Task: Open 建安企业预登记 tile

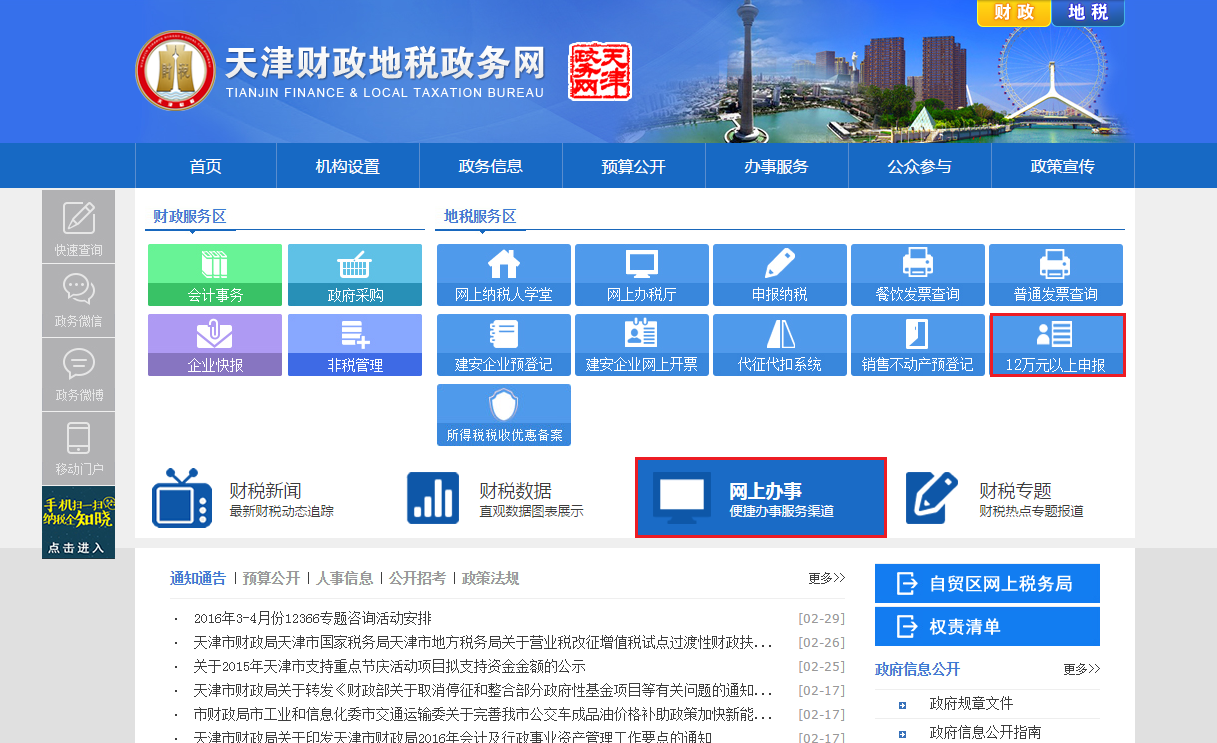Action: tap(504, 345)
